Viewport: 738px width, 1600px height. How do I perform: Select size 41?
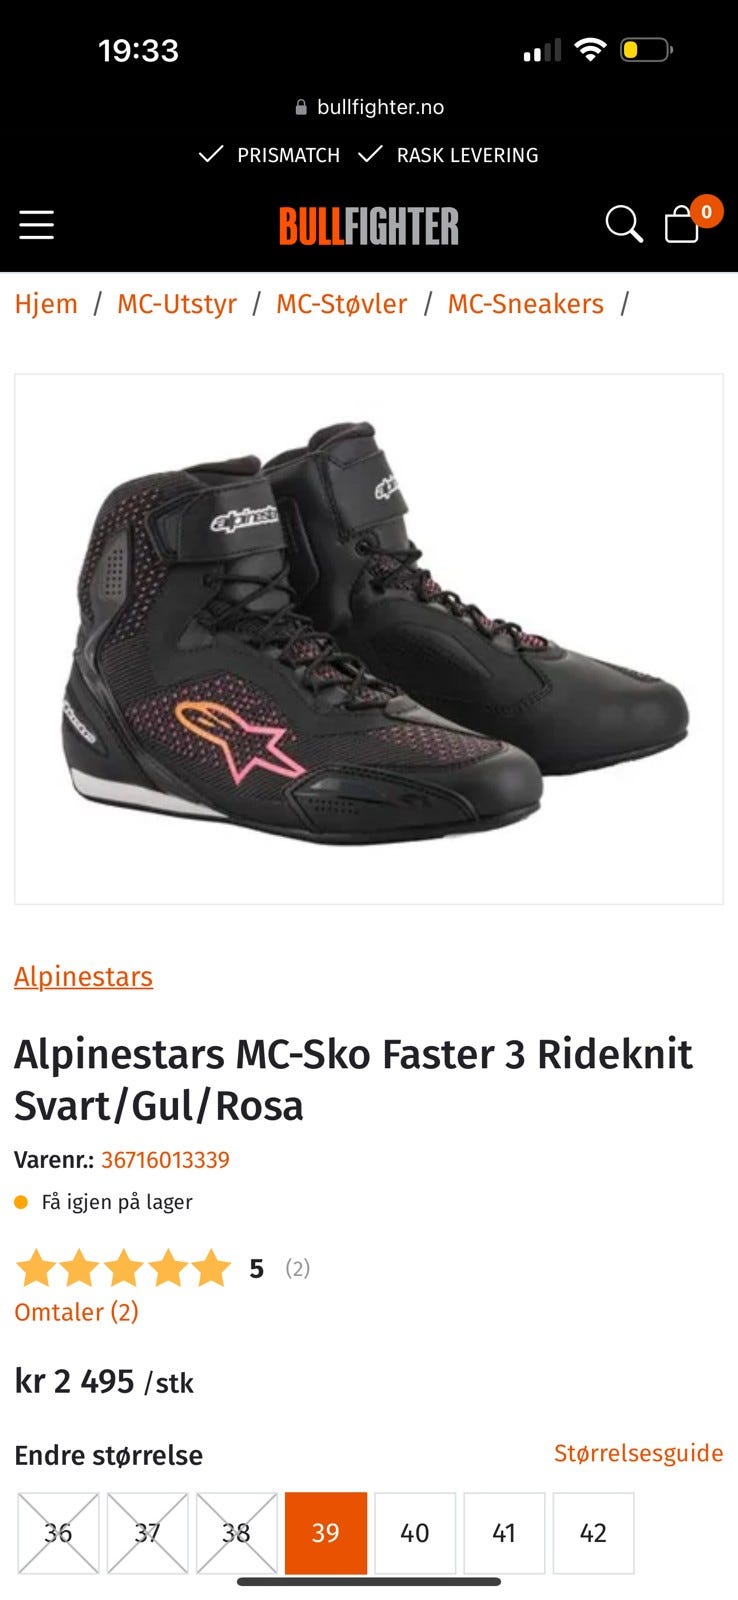pyautogui.click(x=504, y=1533)
